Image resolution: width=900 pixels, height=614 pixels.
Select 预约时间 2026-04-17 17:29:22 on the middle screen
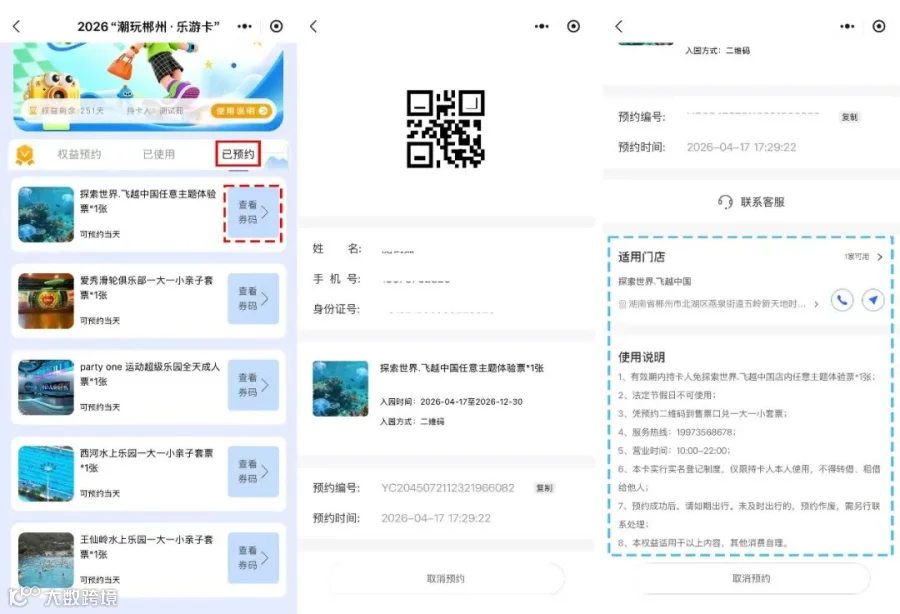pyautogui.click(x=402, y=518)
